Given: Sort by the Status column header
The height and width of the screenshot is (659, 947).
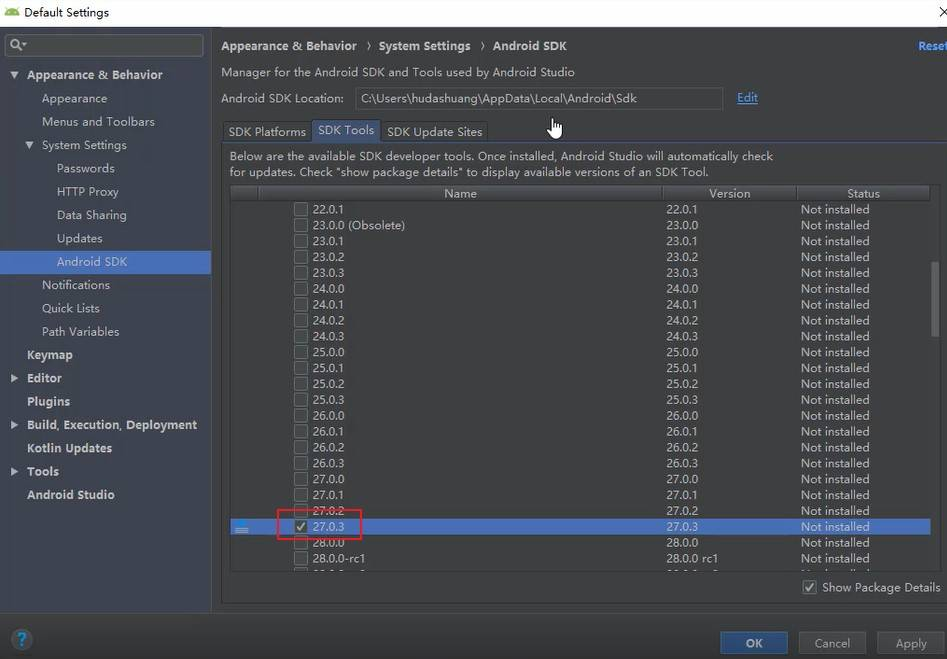Looking at the screenshot, I should coord(863,193).
